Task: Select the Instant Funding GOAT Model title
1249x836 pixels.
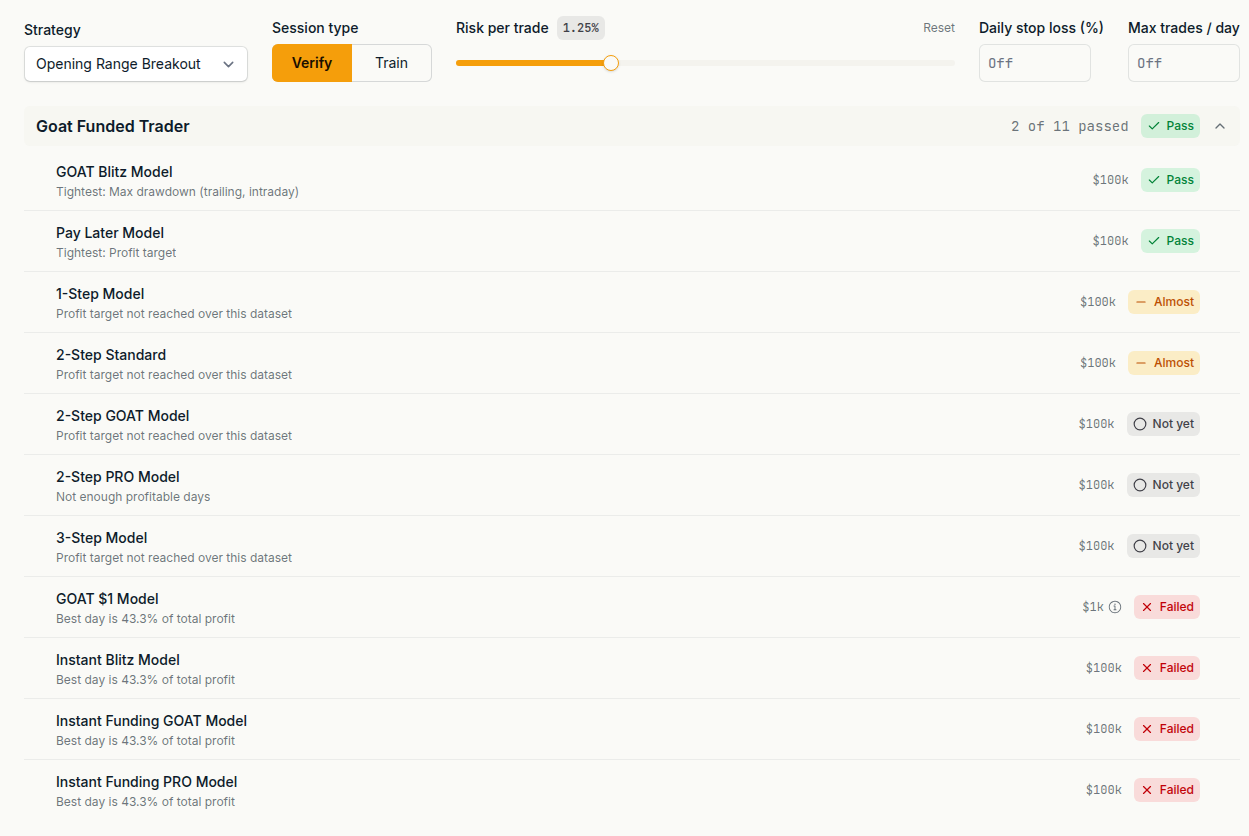Action: click(x=151, y=721)
